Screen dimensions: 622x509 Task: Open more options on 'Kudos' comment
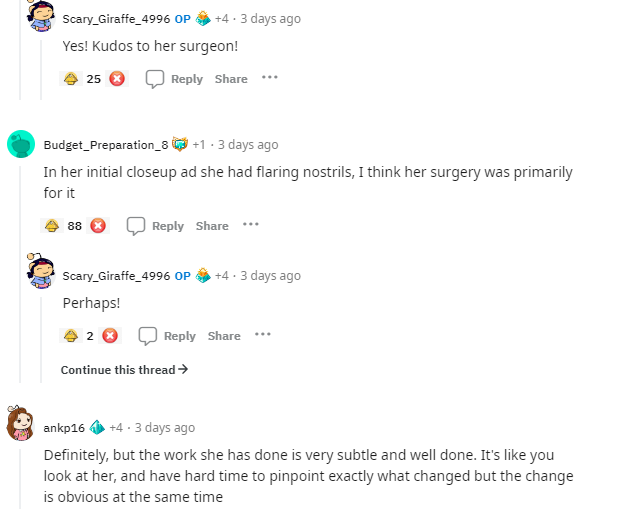pyautogui.click(x=269, y=78)
